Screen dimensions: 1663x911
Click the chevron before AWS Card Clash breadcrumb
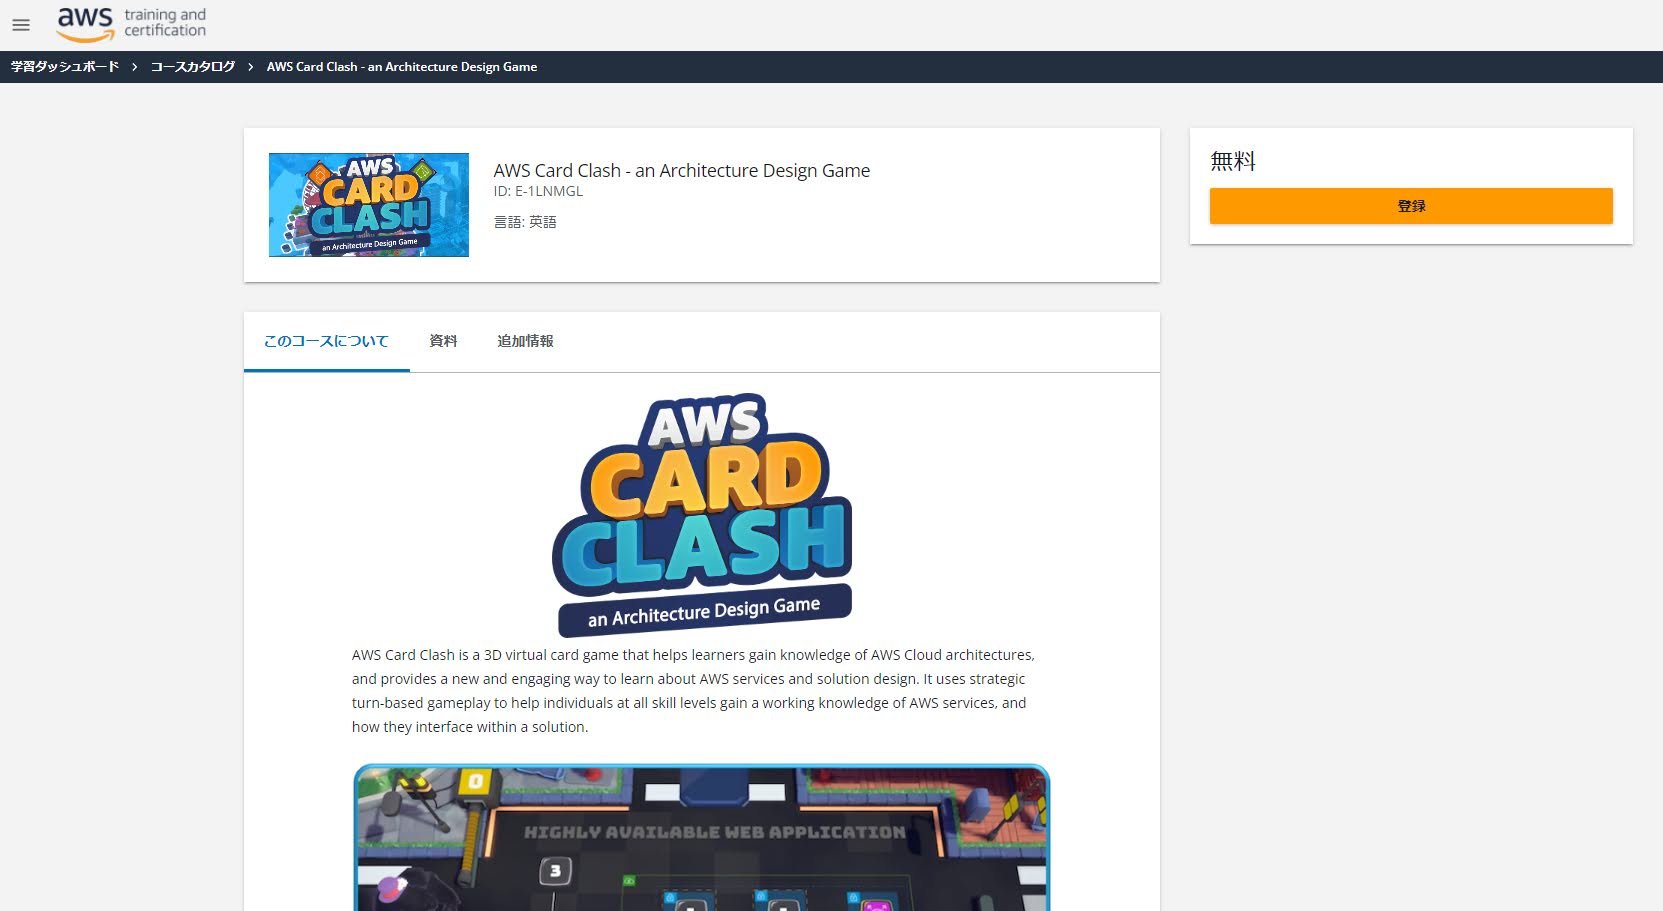[250, 66]
